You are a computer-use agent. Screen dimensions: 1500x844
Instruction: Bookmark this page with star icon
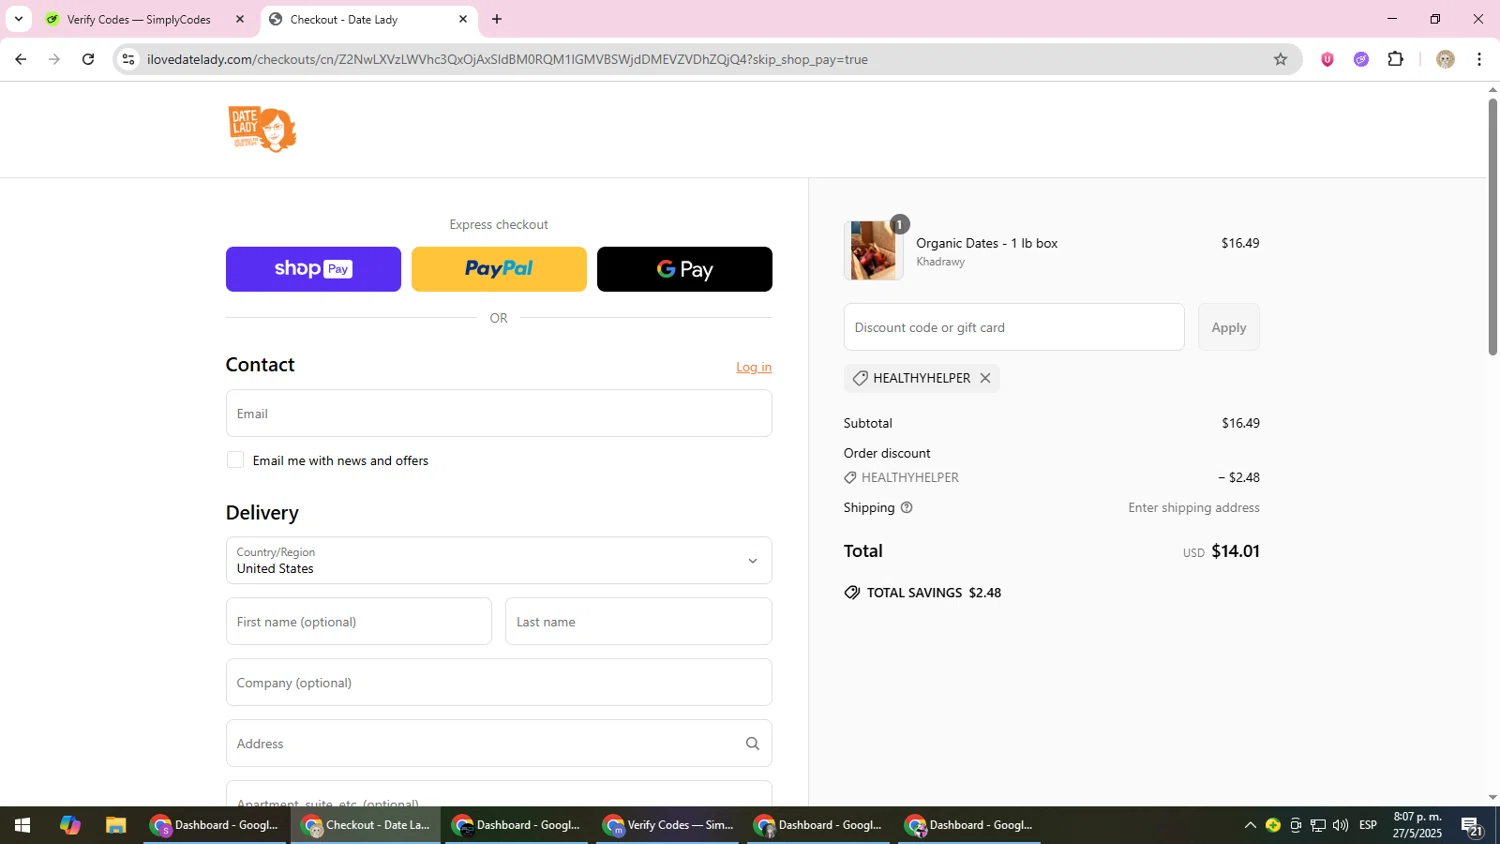[1280, 59]
